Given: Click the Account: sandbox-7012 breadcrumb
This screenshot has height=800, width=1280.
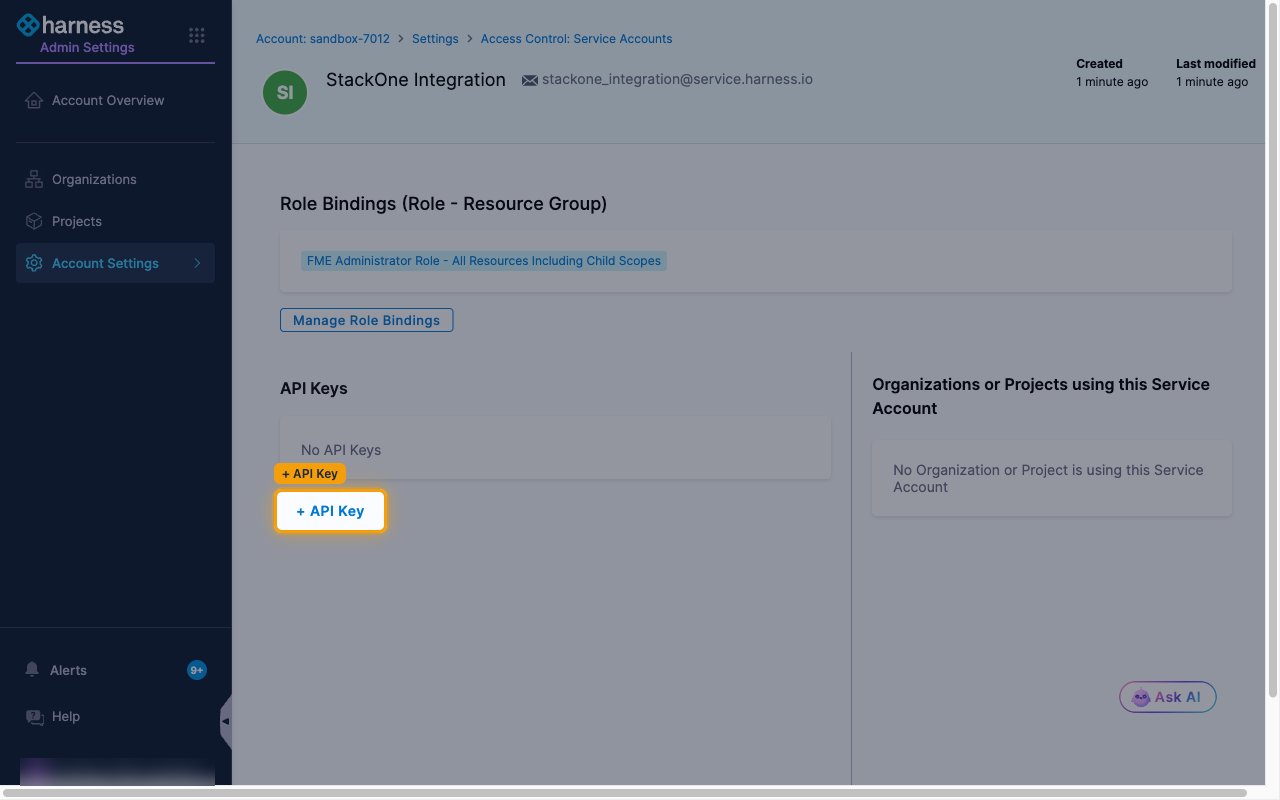Looking at the screenshot, I should pos(323,39).
